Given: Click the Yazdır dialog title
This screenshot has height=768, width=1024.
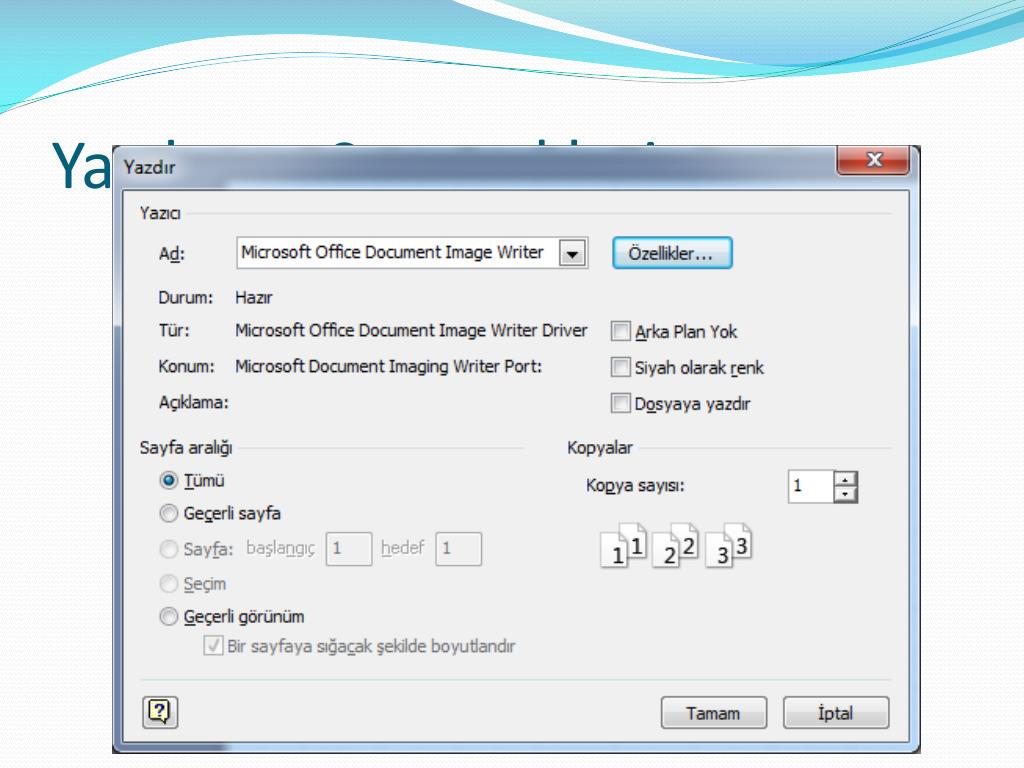Looking at the screenshot, I should point(150,167).
